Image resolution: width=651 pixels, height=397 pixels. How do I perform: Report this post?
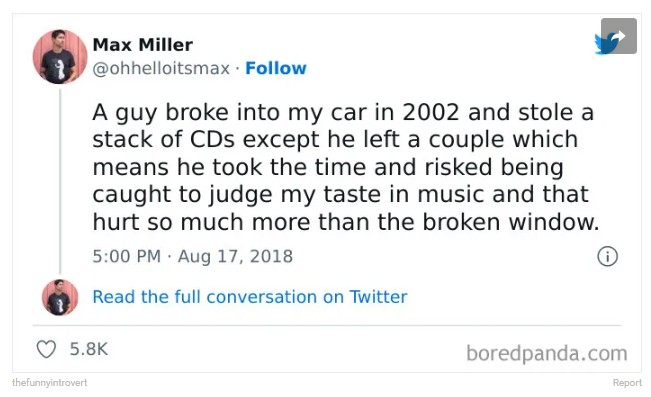[627, 382]
